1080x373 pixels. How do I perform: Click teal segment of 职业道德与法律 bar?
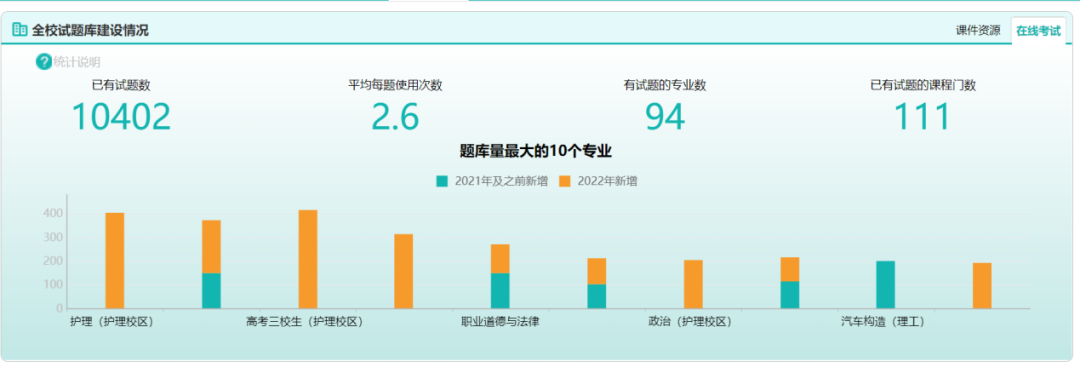tap(500, 291)
